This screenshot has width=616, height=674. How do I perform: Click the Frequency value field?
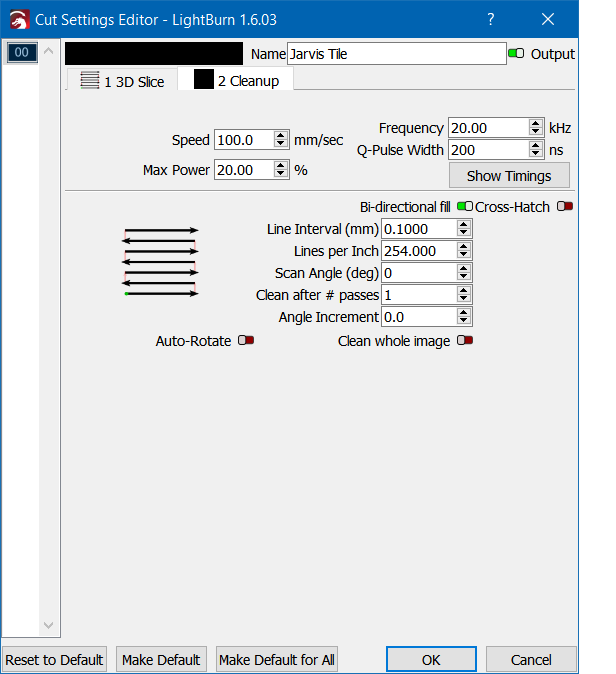point(488,128)
